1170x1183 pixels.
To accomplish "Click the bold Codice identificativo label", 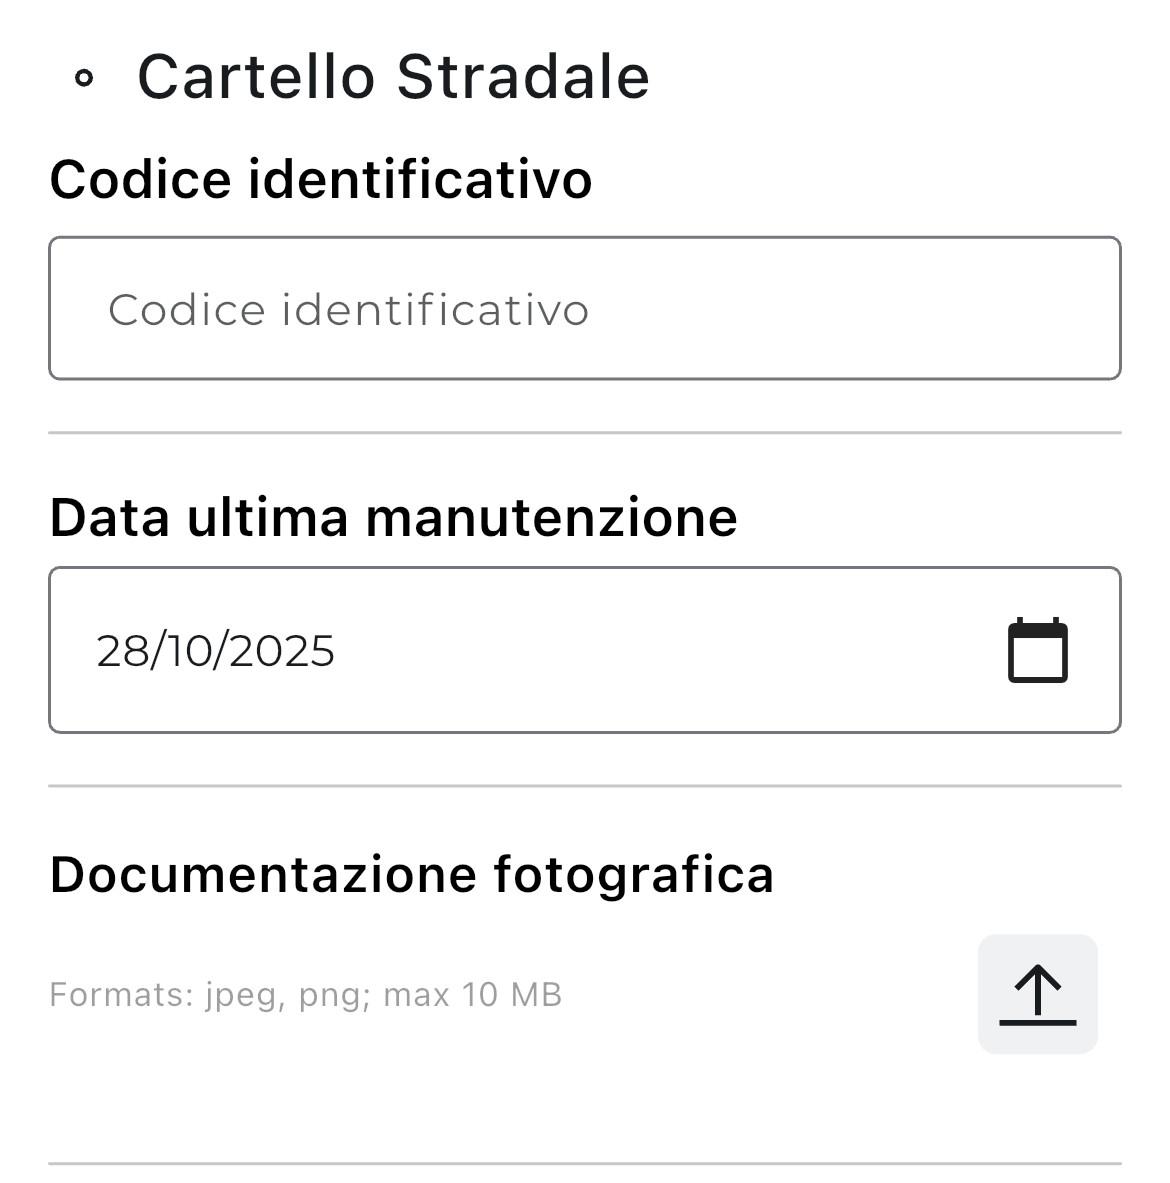I will coord(320,180).
